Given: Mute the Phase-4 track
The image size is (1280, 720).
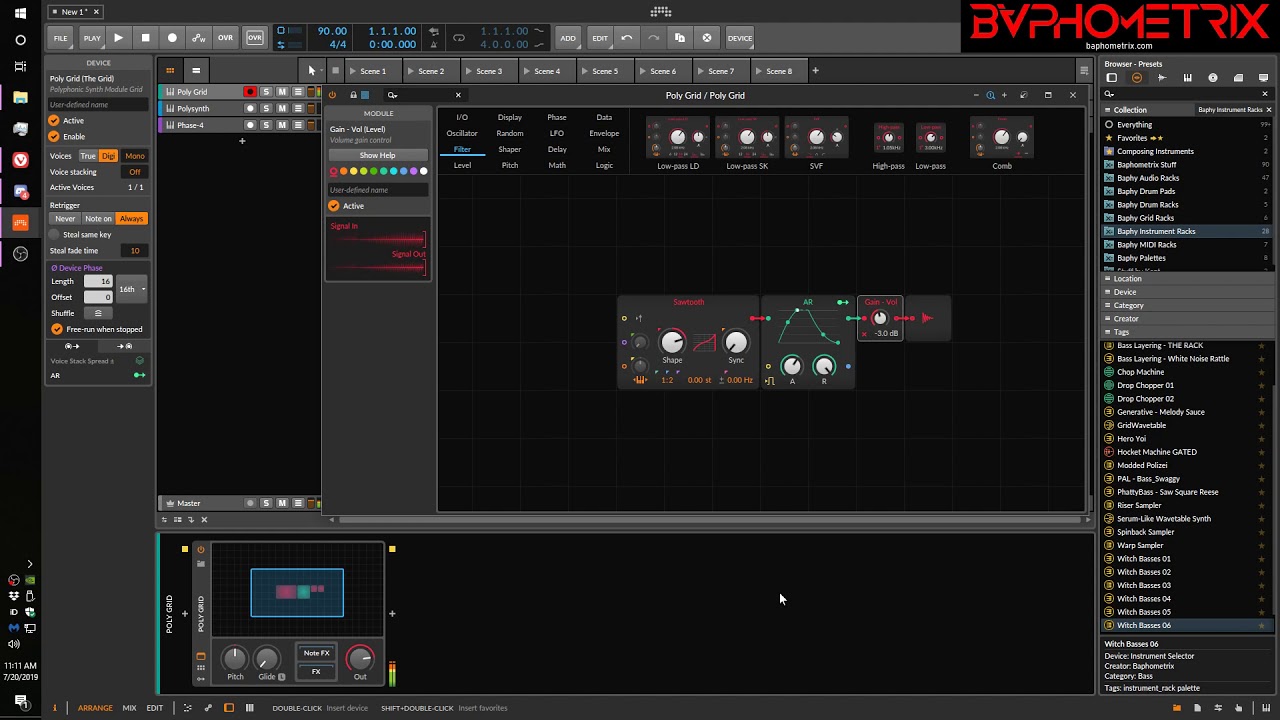Looking at the screenshot, I should click(282, 125).
